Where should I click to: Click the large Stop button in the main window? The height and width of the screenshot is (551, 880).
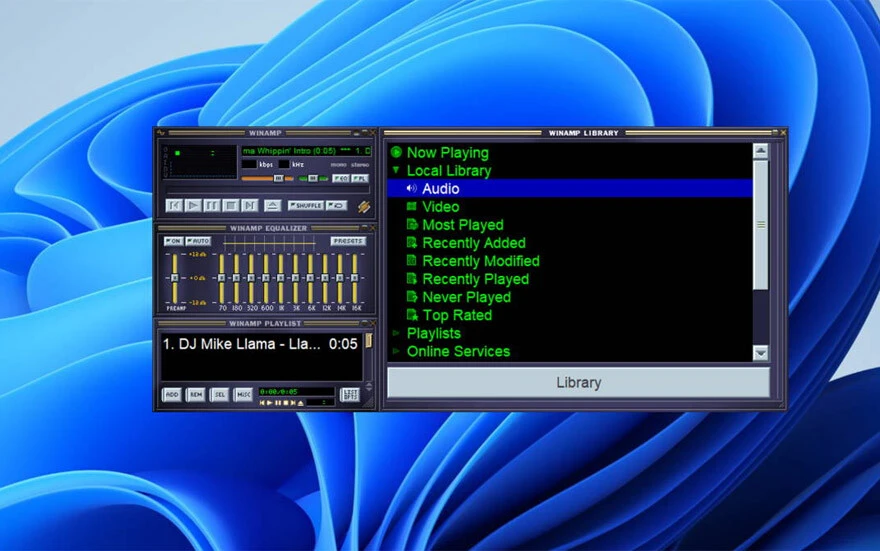click(231, 205)
